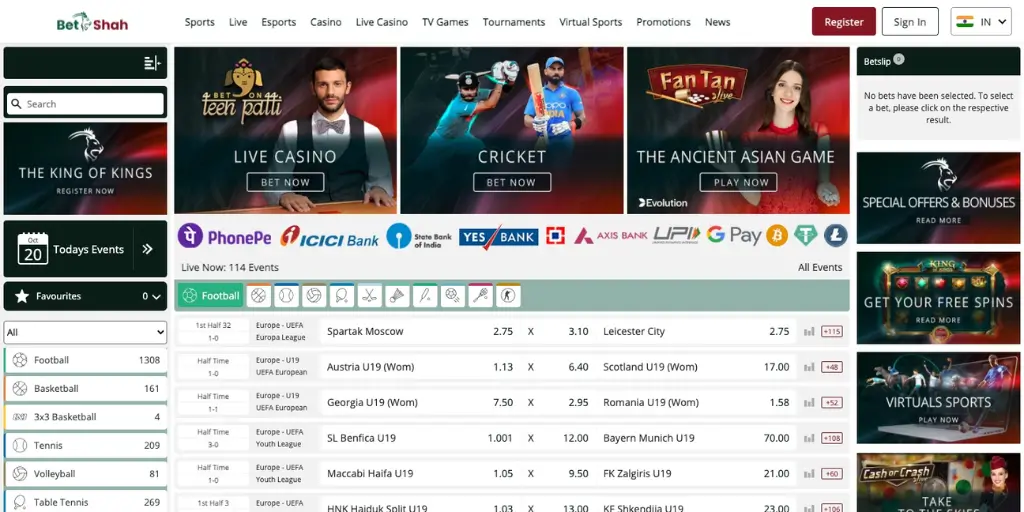Select the table tennis paddle icon filter
The height and width of the screenshot is (512, 1024).
[342, 296]
